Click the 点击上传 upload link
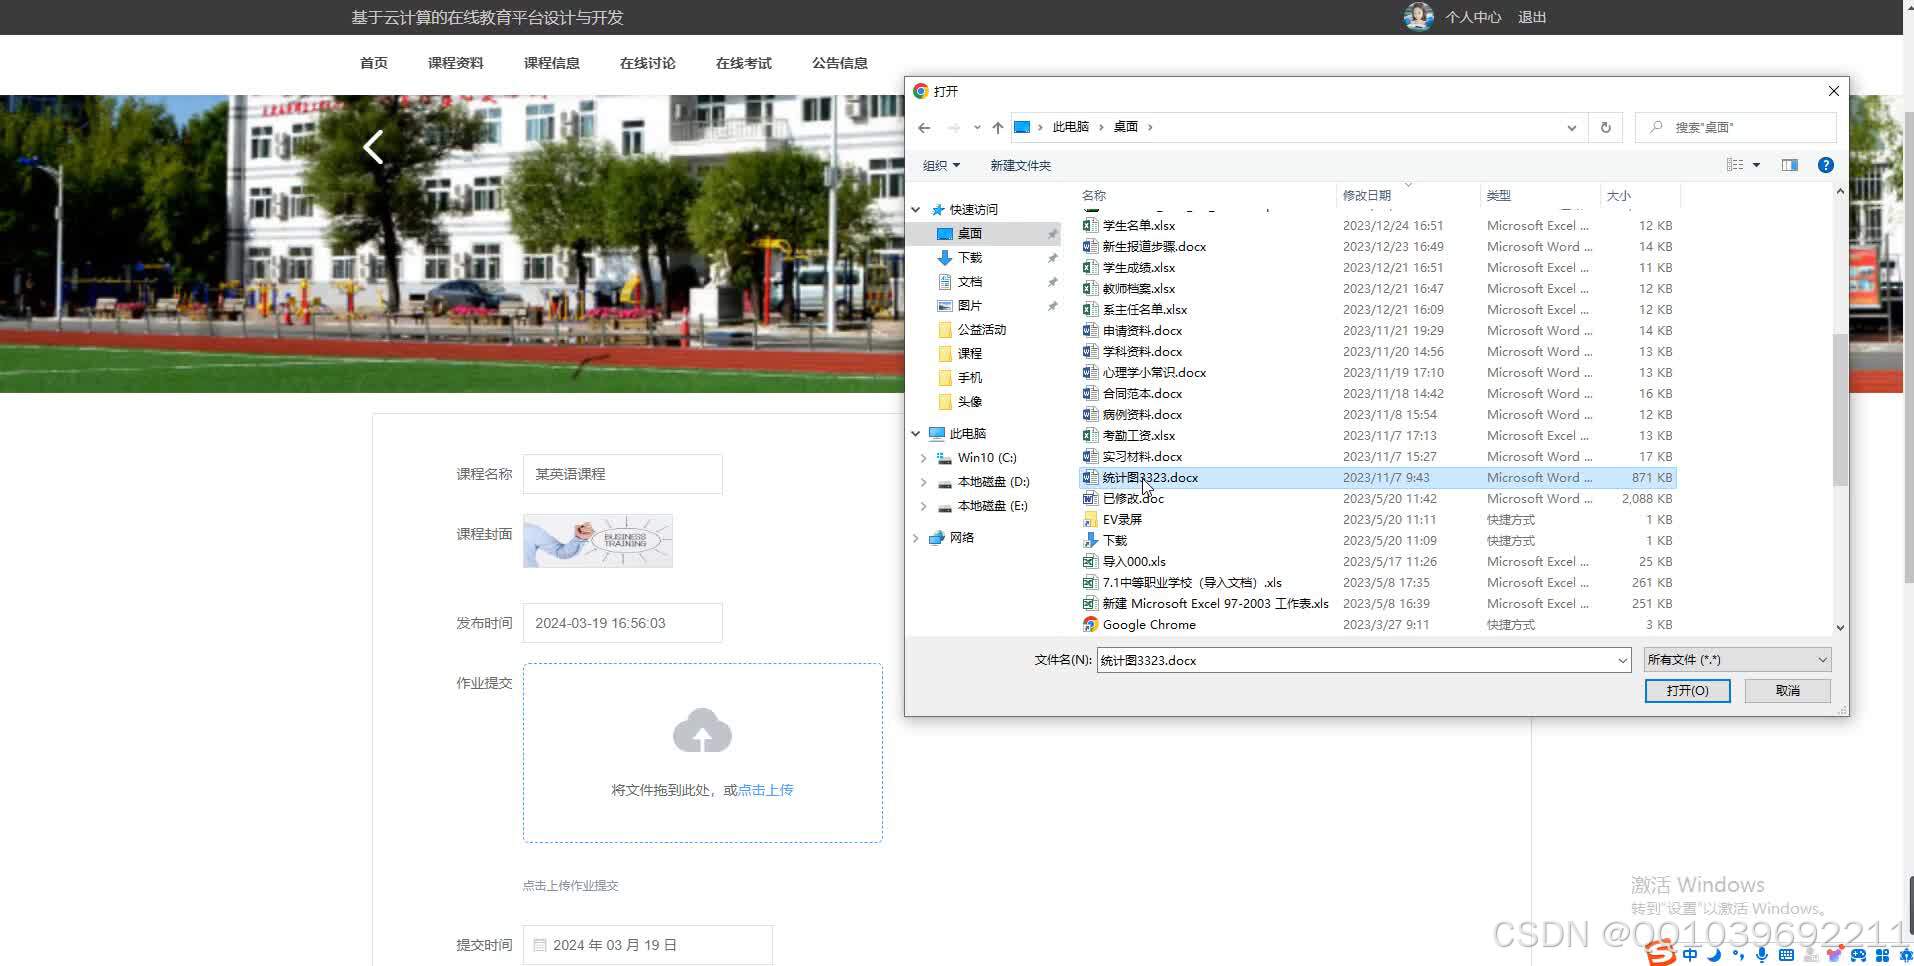 pos(764,789)
